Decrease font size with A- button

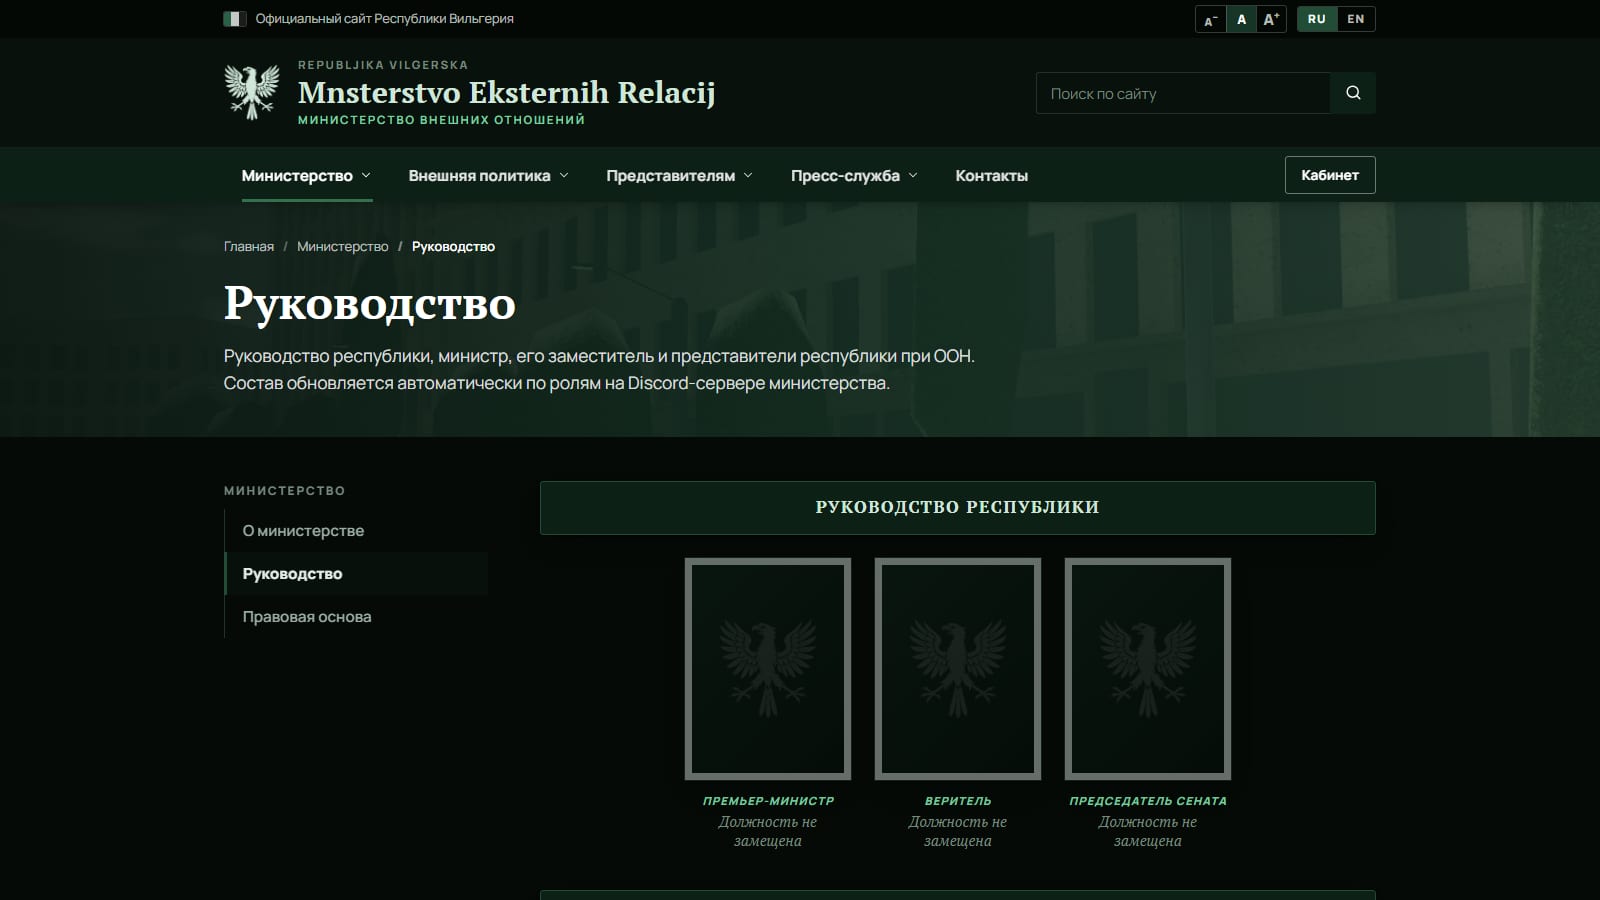(x=1211, y=19)
